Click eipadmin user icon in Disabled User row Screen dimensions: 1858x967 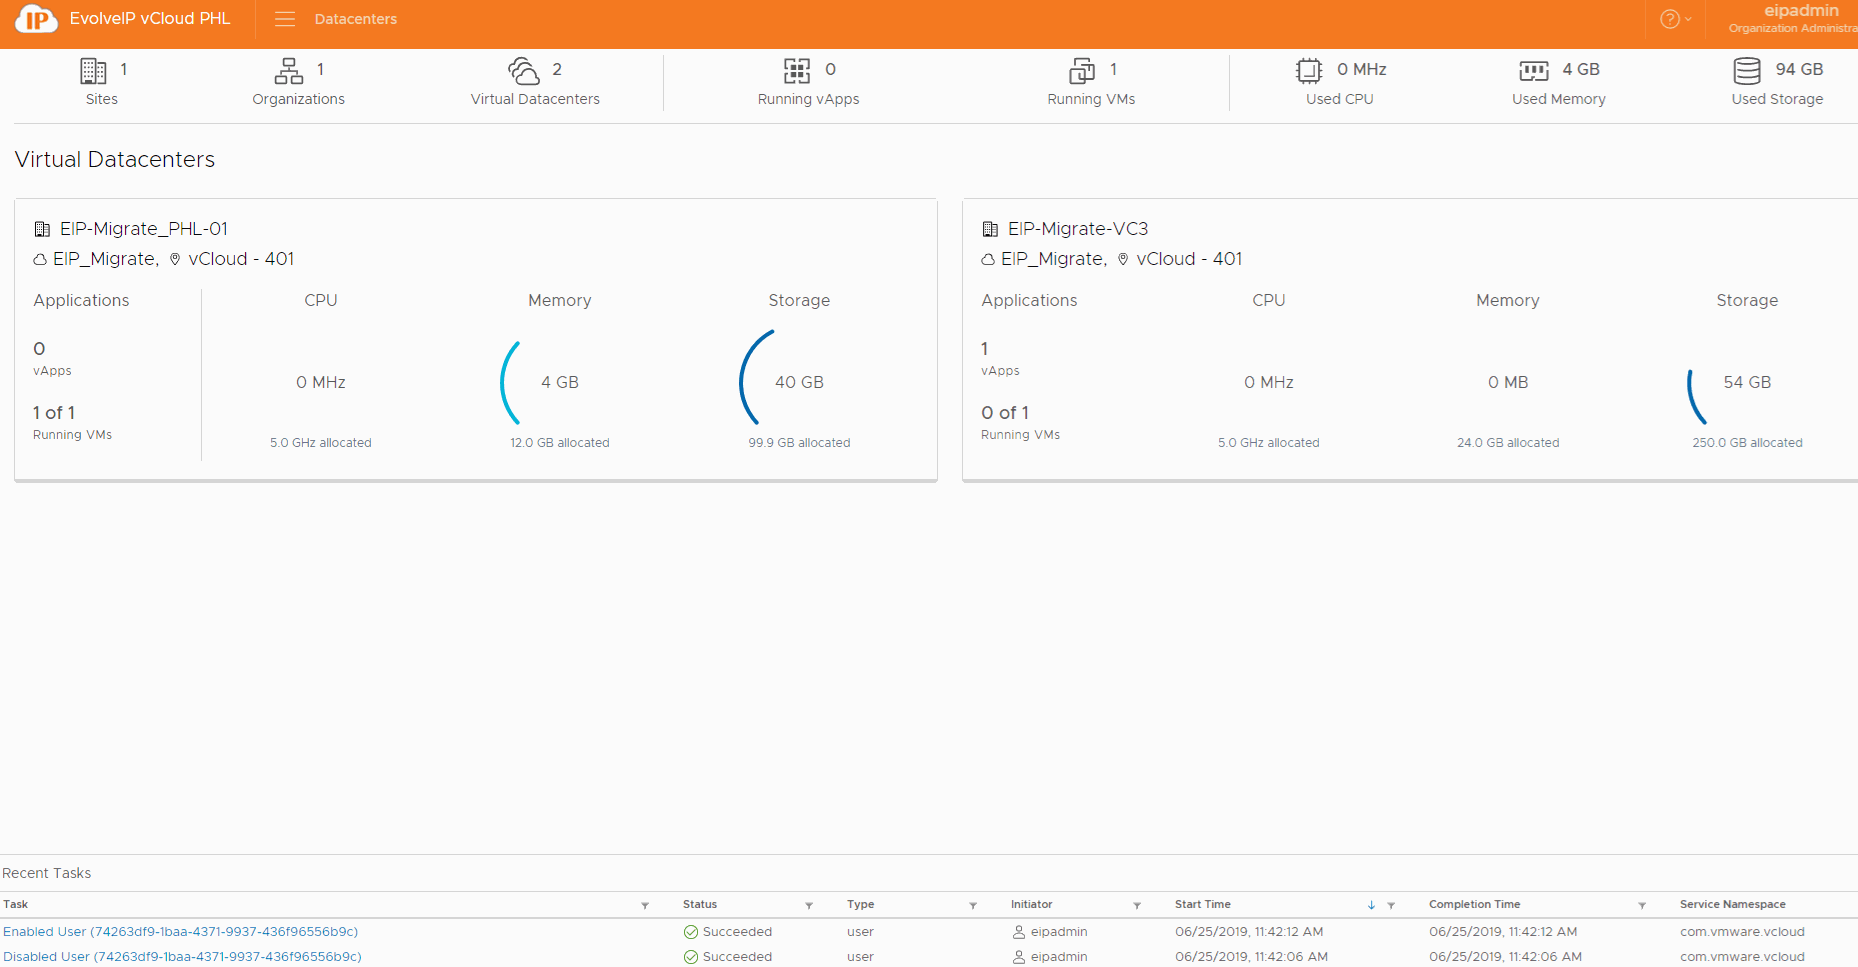pos(1019,957)
